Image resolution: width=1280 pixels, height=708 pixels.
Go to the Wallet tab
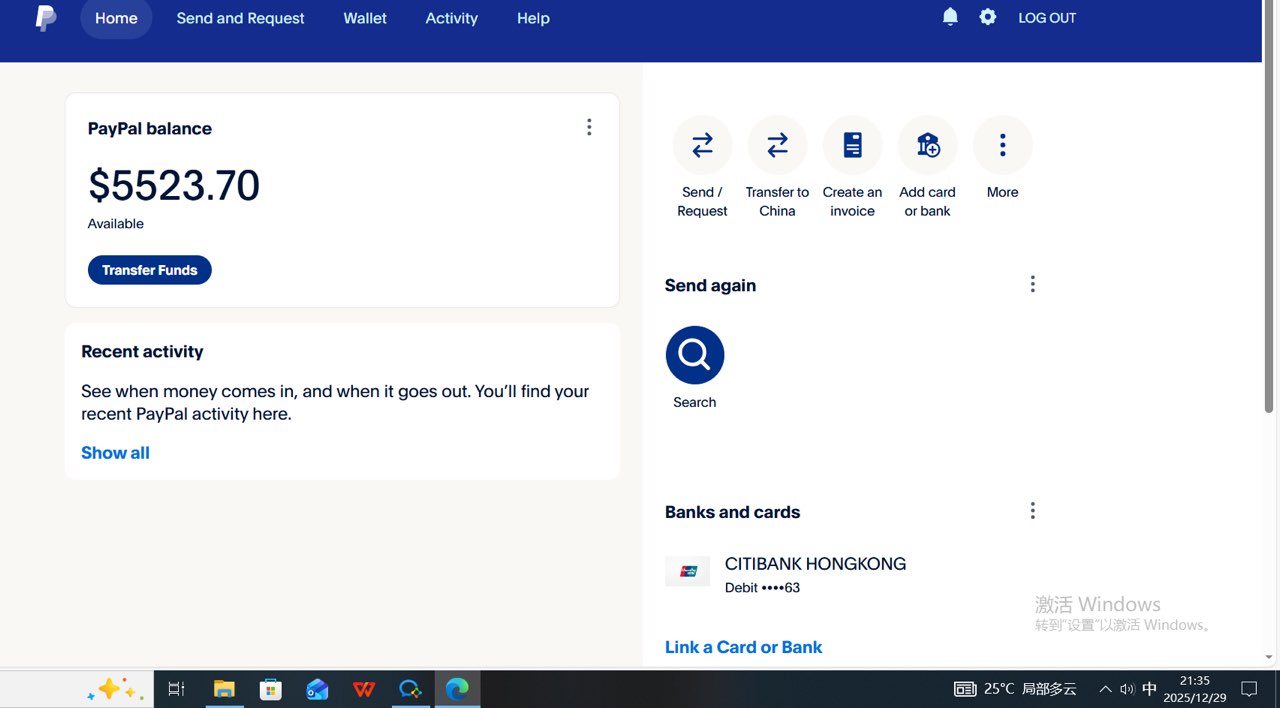coord(364,18)
